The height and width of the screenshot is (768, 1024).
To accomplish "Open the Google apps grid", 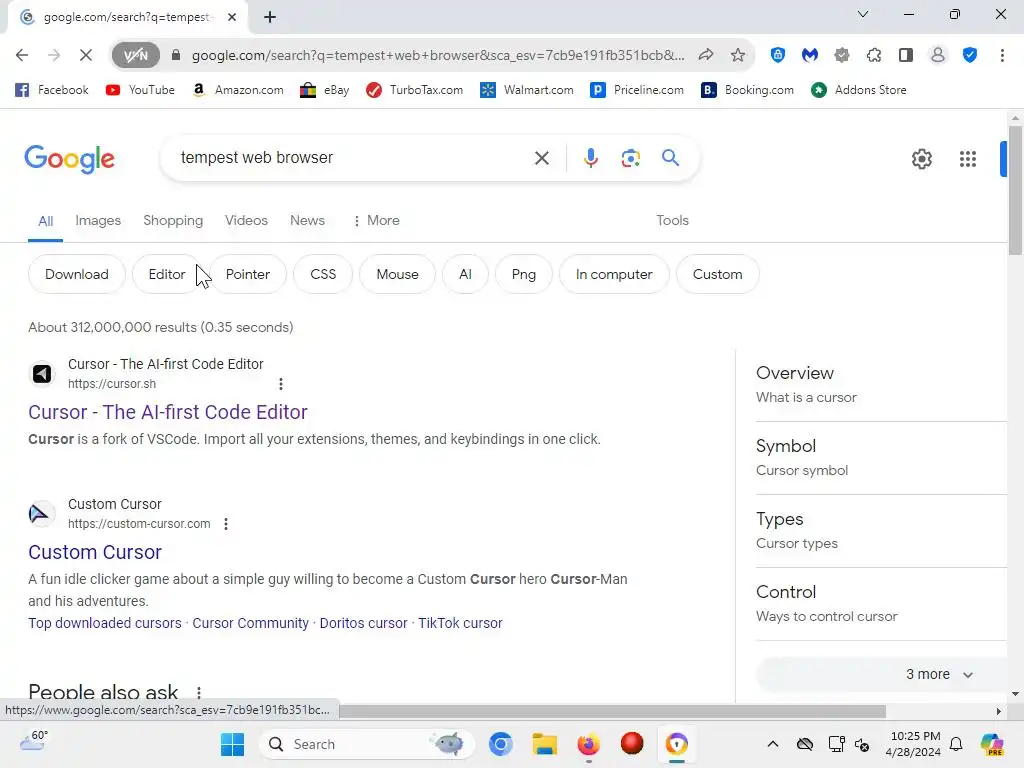I will 968,159.
